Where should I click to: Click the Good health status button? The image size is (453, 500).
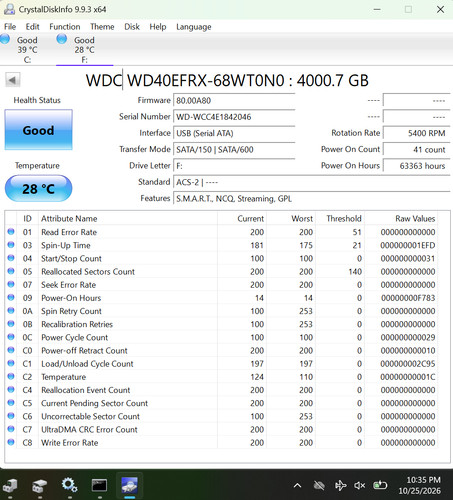38,130
